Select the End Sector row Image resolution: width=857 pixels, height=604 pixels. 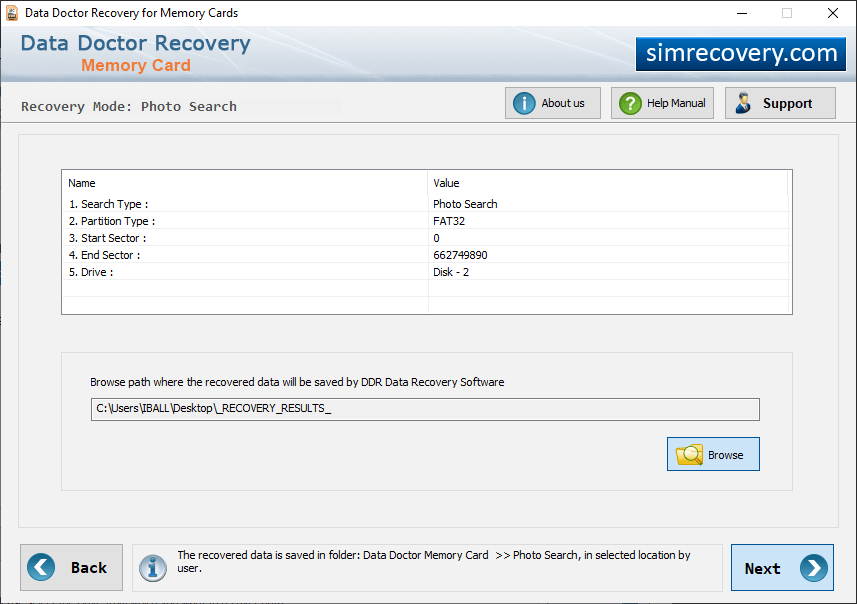coord(426,255)
